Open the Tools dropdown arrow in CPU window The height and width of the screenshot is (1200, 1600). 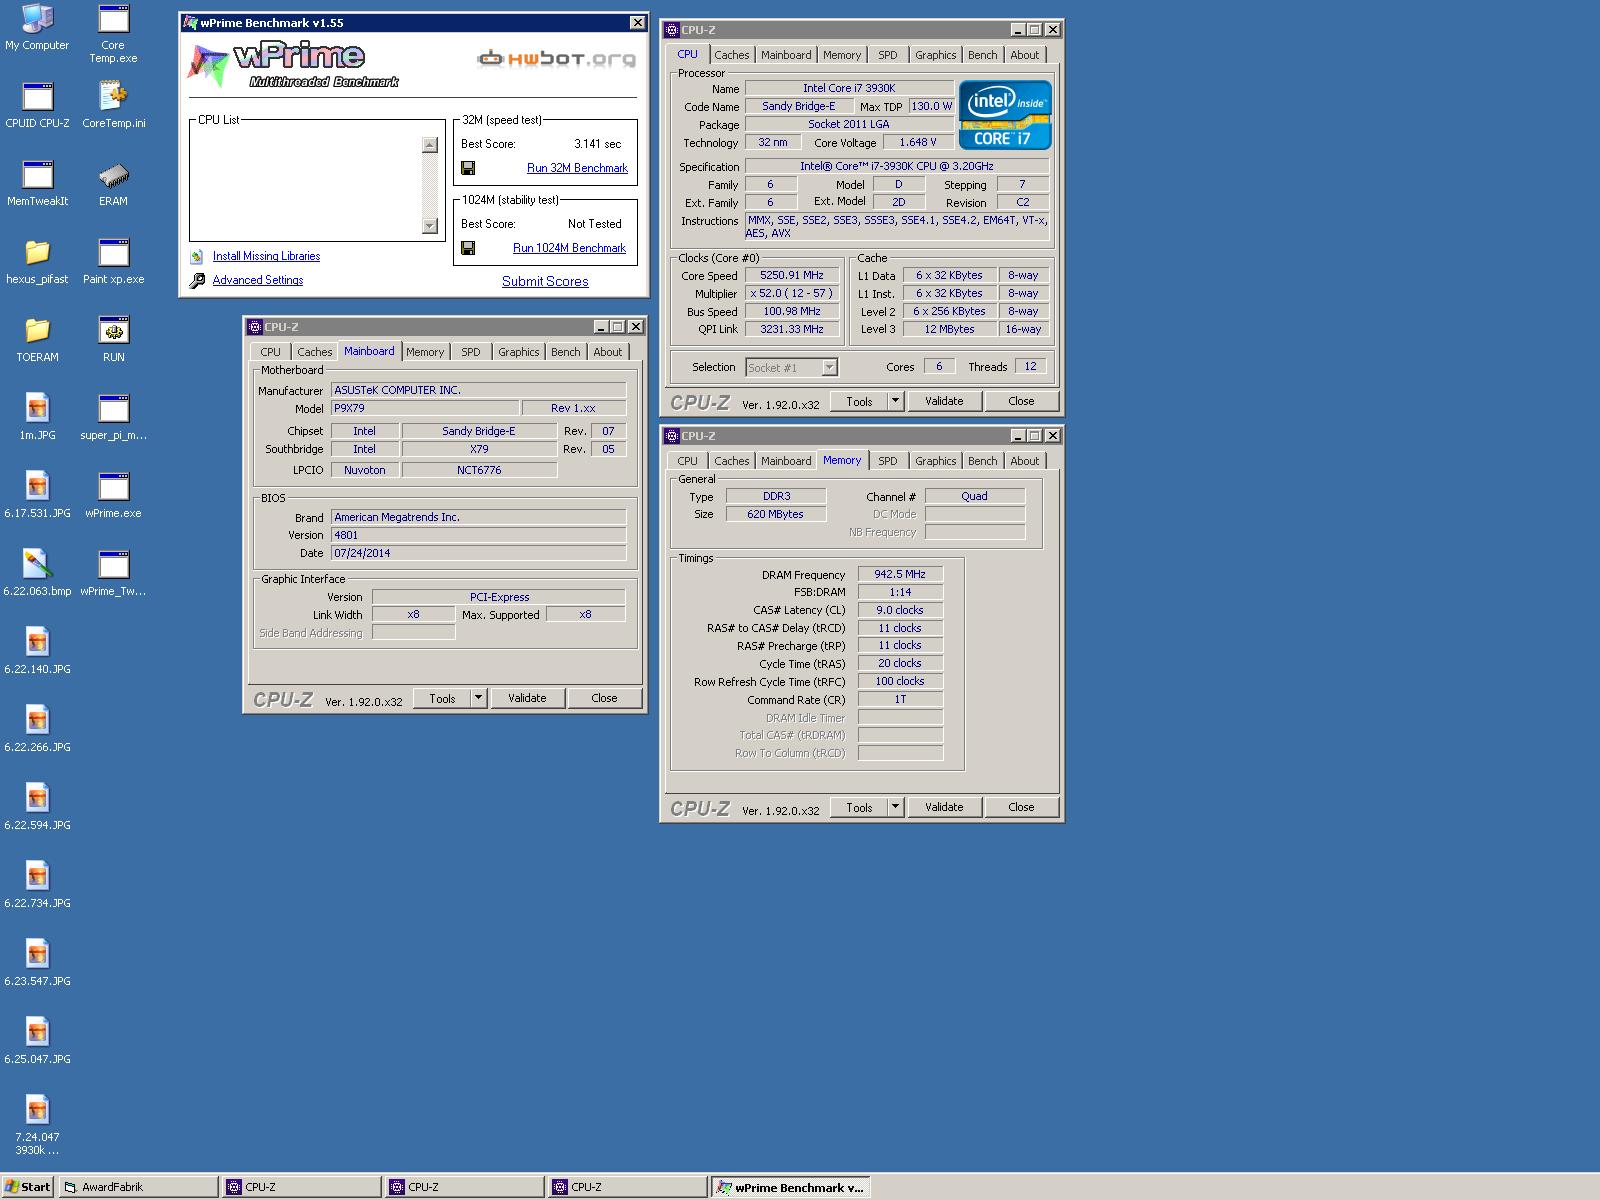pos(895,401)
